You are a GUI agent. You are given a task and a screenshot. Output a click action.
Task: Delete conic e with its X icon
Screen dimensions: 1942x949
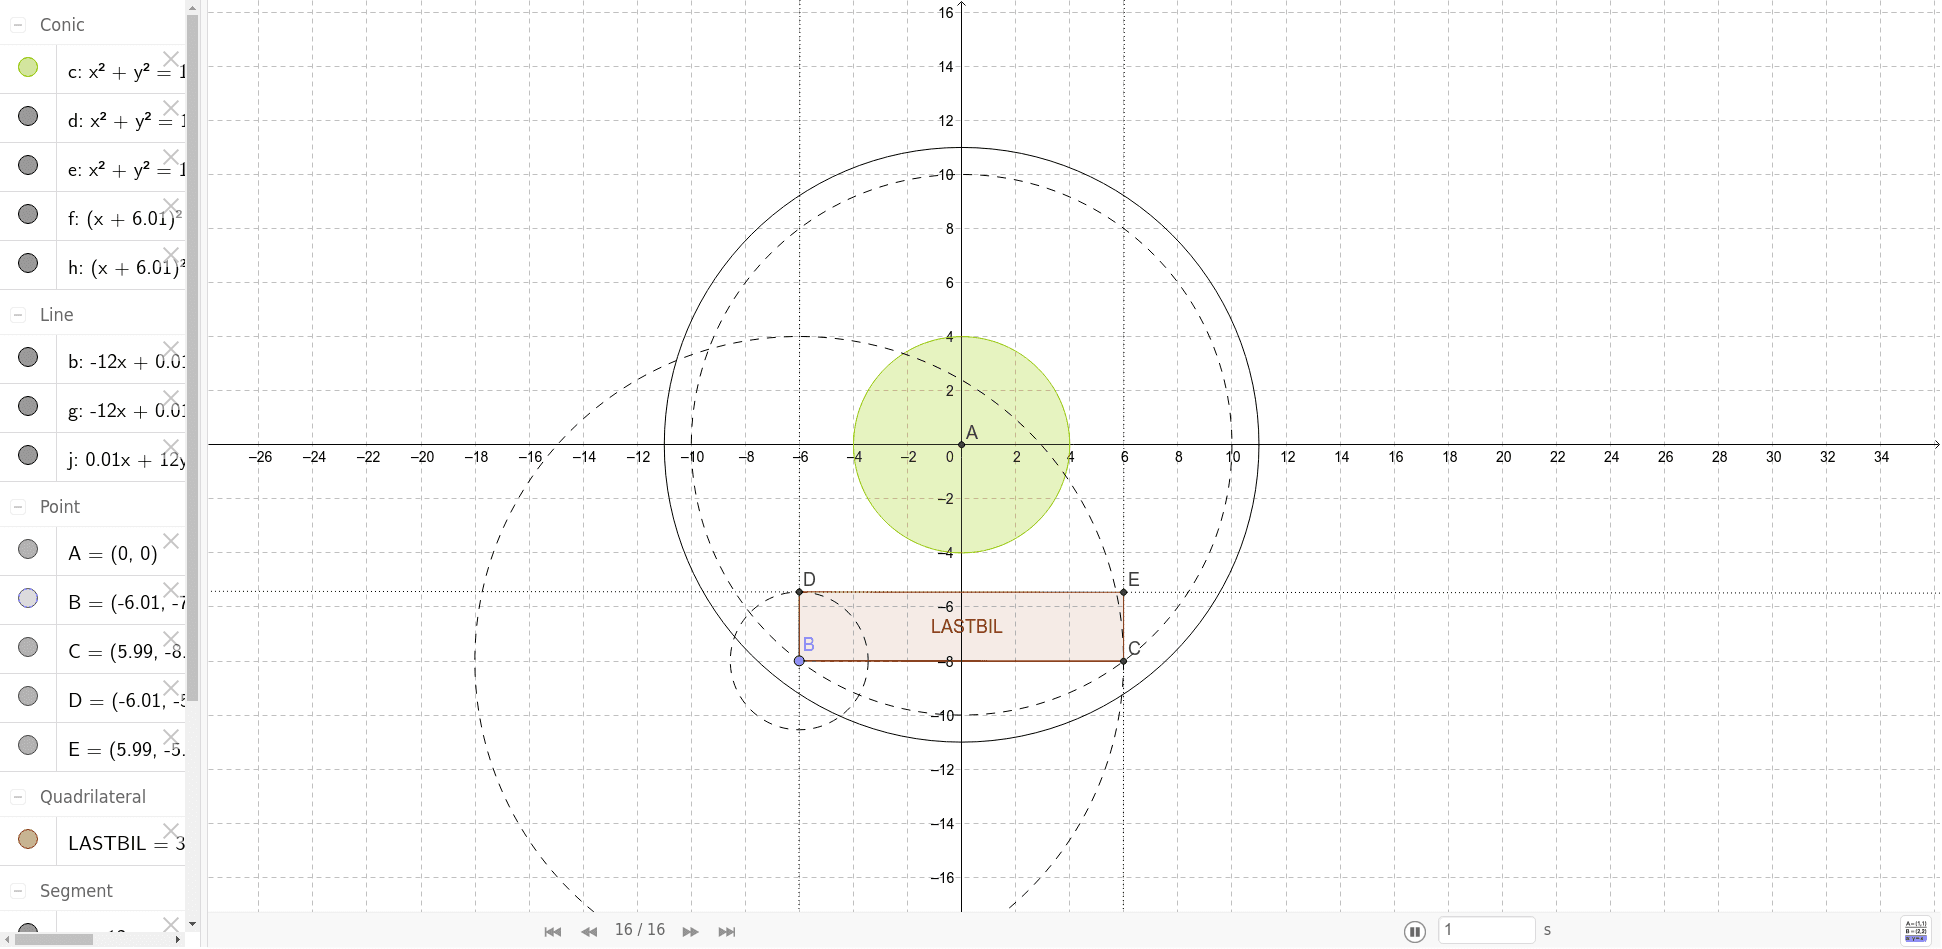(x=171, y=157)
